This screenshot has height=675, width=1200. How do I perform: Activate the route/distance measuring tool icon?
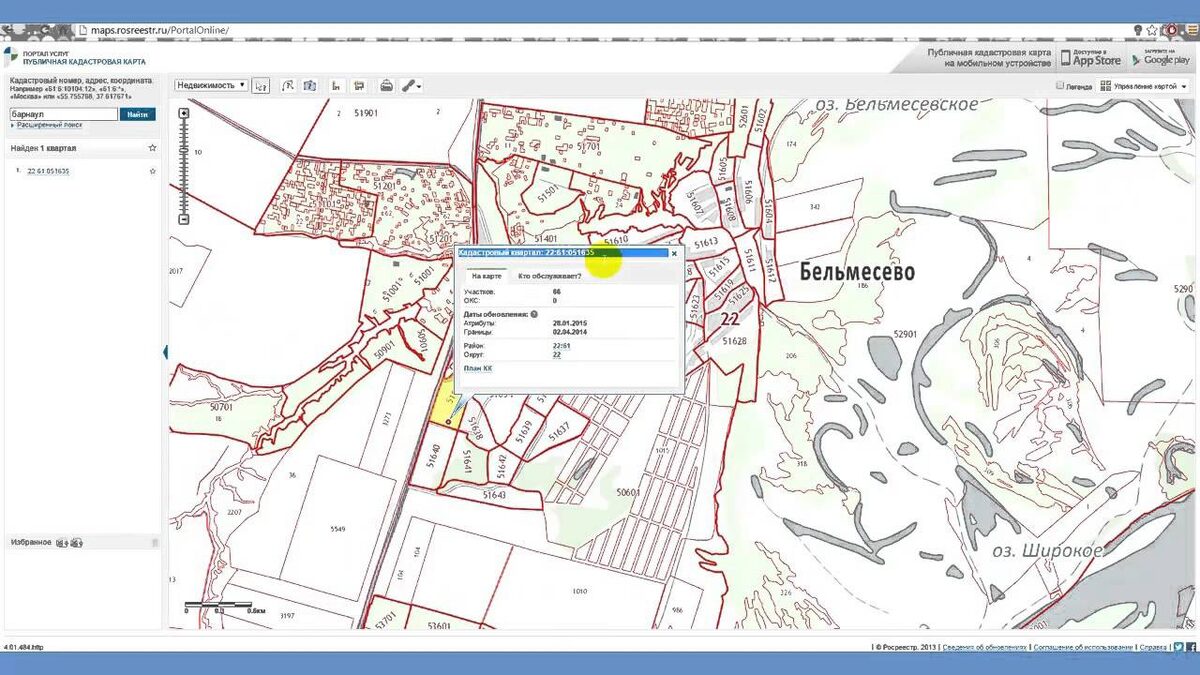tap(287, 85)
